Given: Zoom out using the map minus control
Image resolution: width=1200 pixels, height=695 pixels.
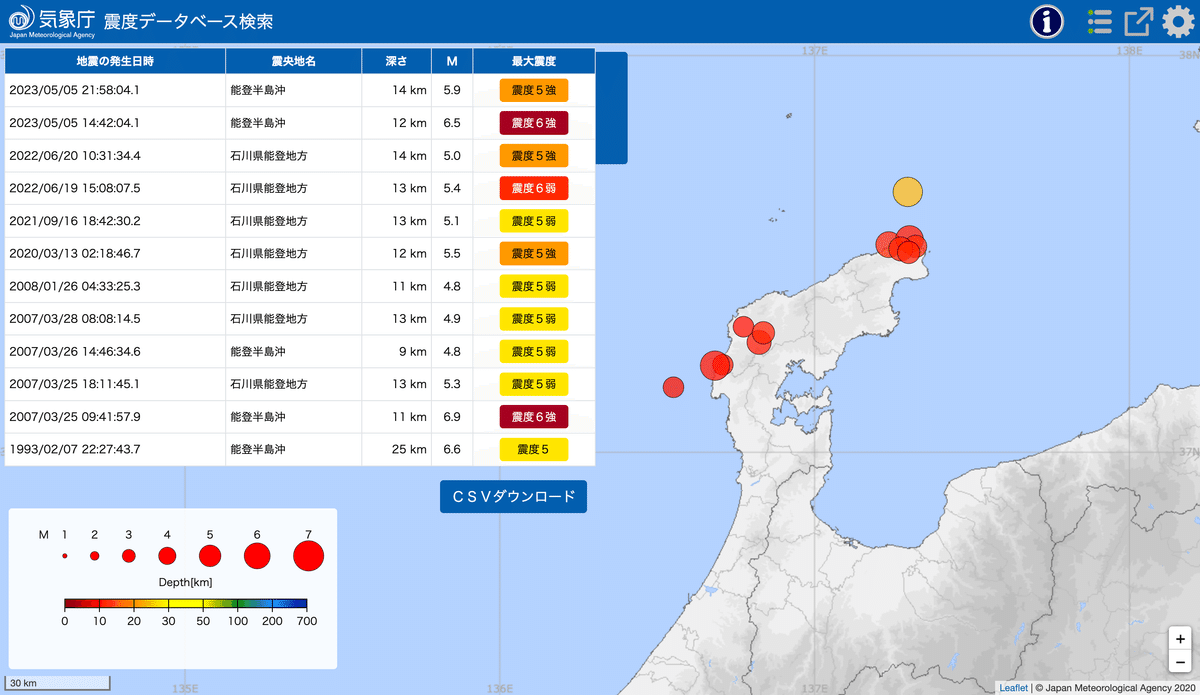Looking at the screenshot, I should coord(1179,661).
